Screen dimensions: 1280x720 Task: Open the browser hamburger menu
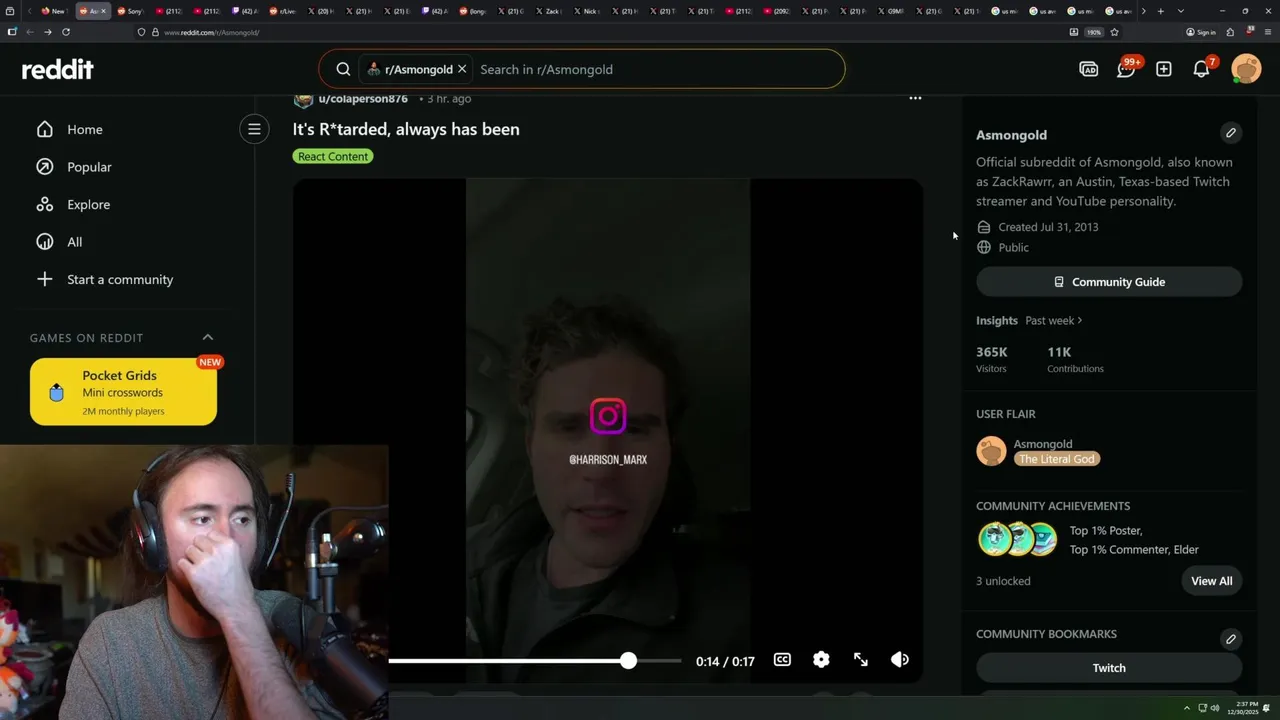(x=1268, y=32)
